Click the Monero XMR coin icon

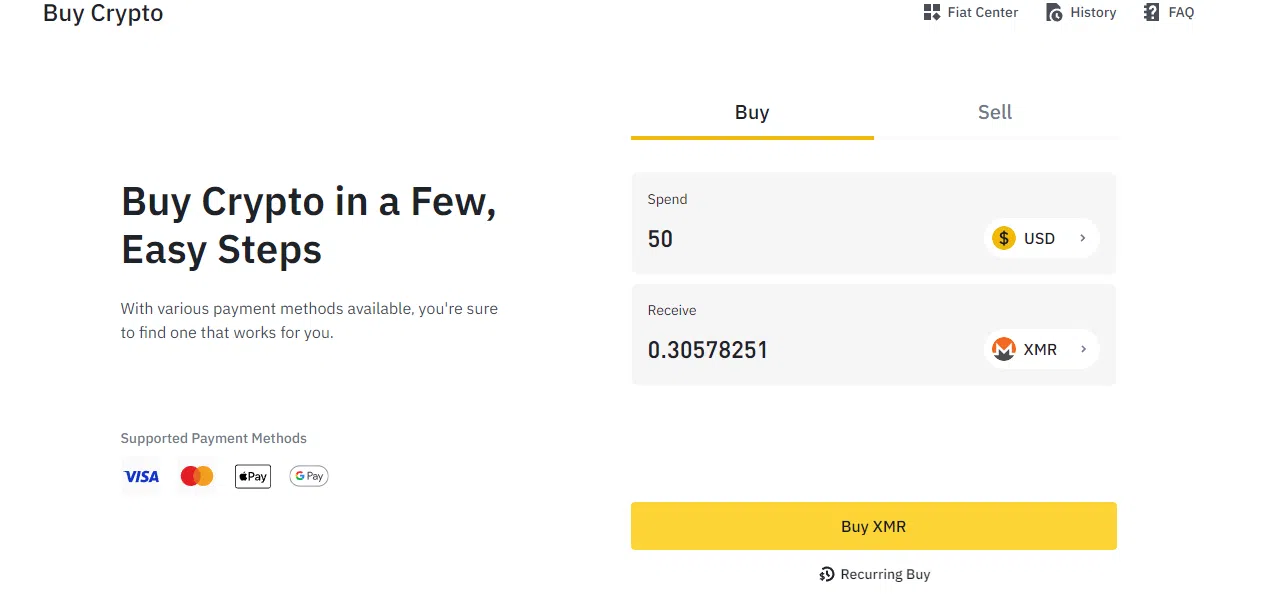click(x=1003, y=349)
